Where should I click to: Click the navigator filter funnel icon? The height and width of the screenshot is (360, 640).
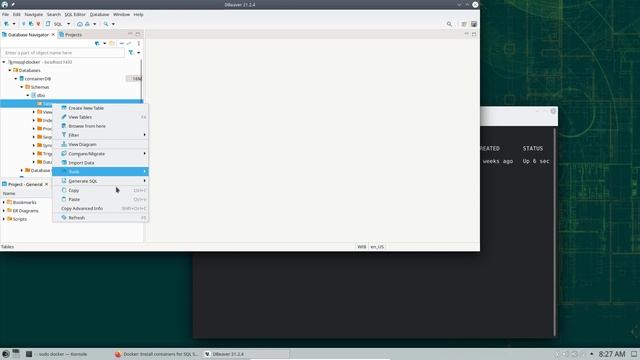(x=131, y=53)
